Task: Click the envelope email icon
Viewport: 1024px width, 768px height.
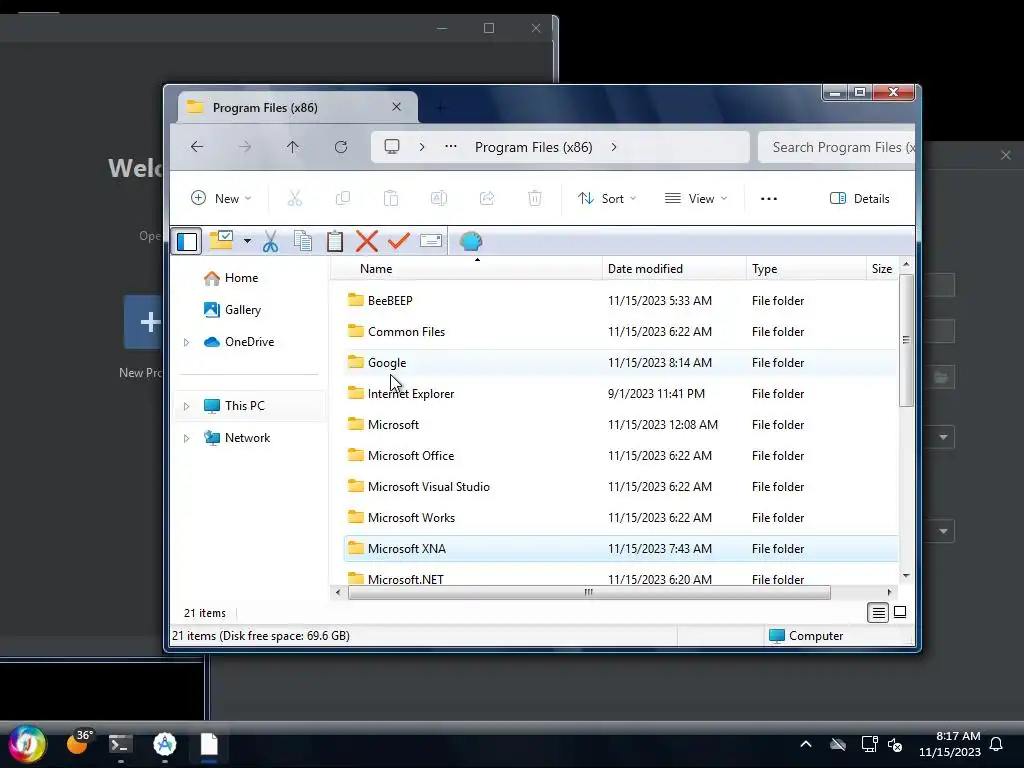Action: 430,241
